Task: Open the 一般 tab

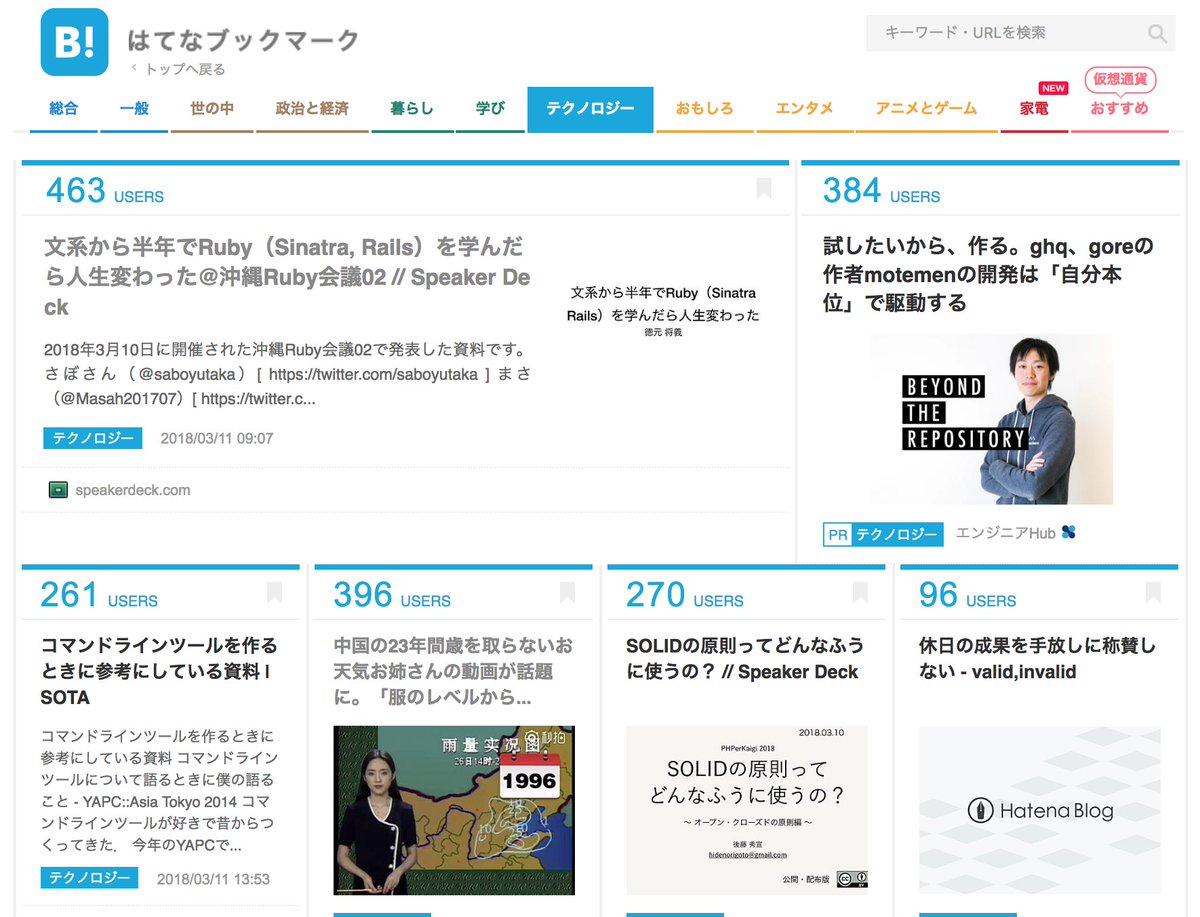Action: 134,108
